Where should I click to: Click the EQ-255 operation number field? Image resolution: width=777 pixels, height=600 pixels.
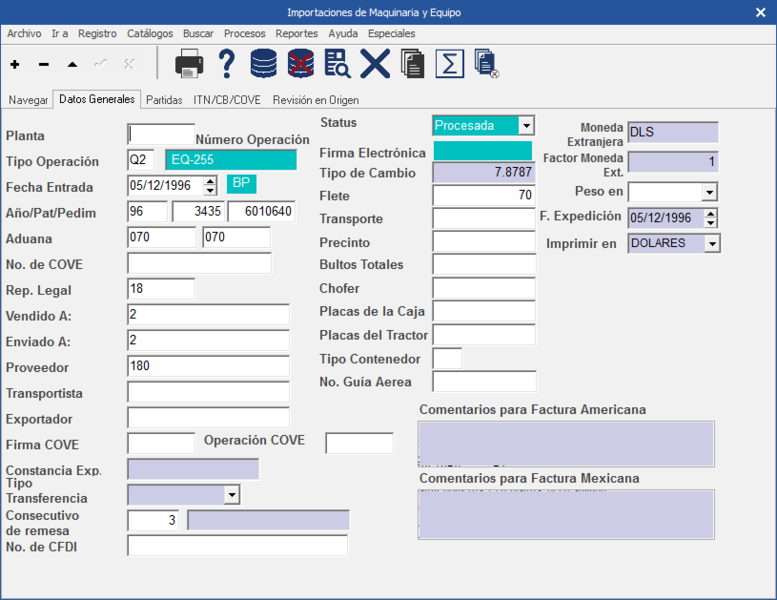(231, 160)
